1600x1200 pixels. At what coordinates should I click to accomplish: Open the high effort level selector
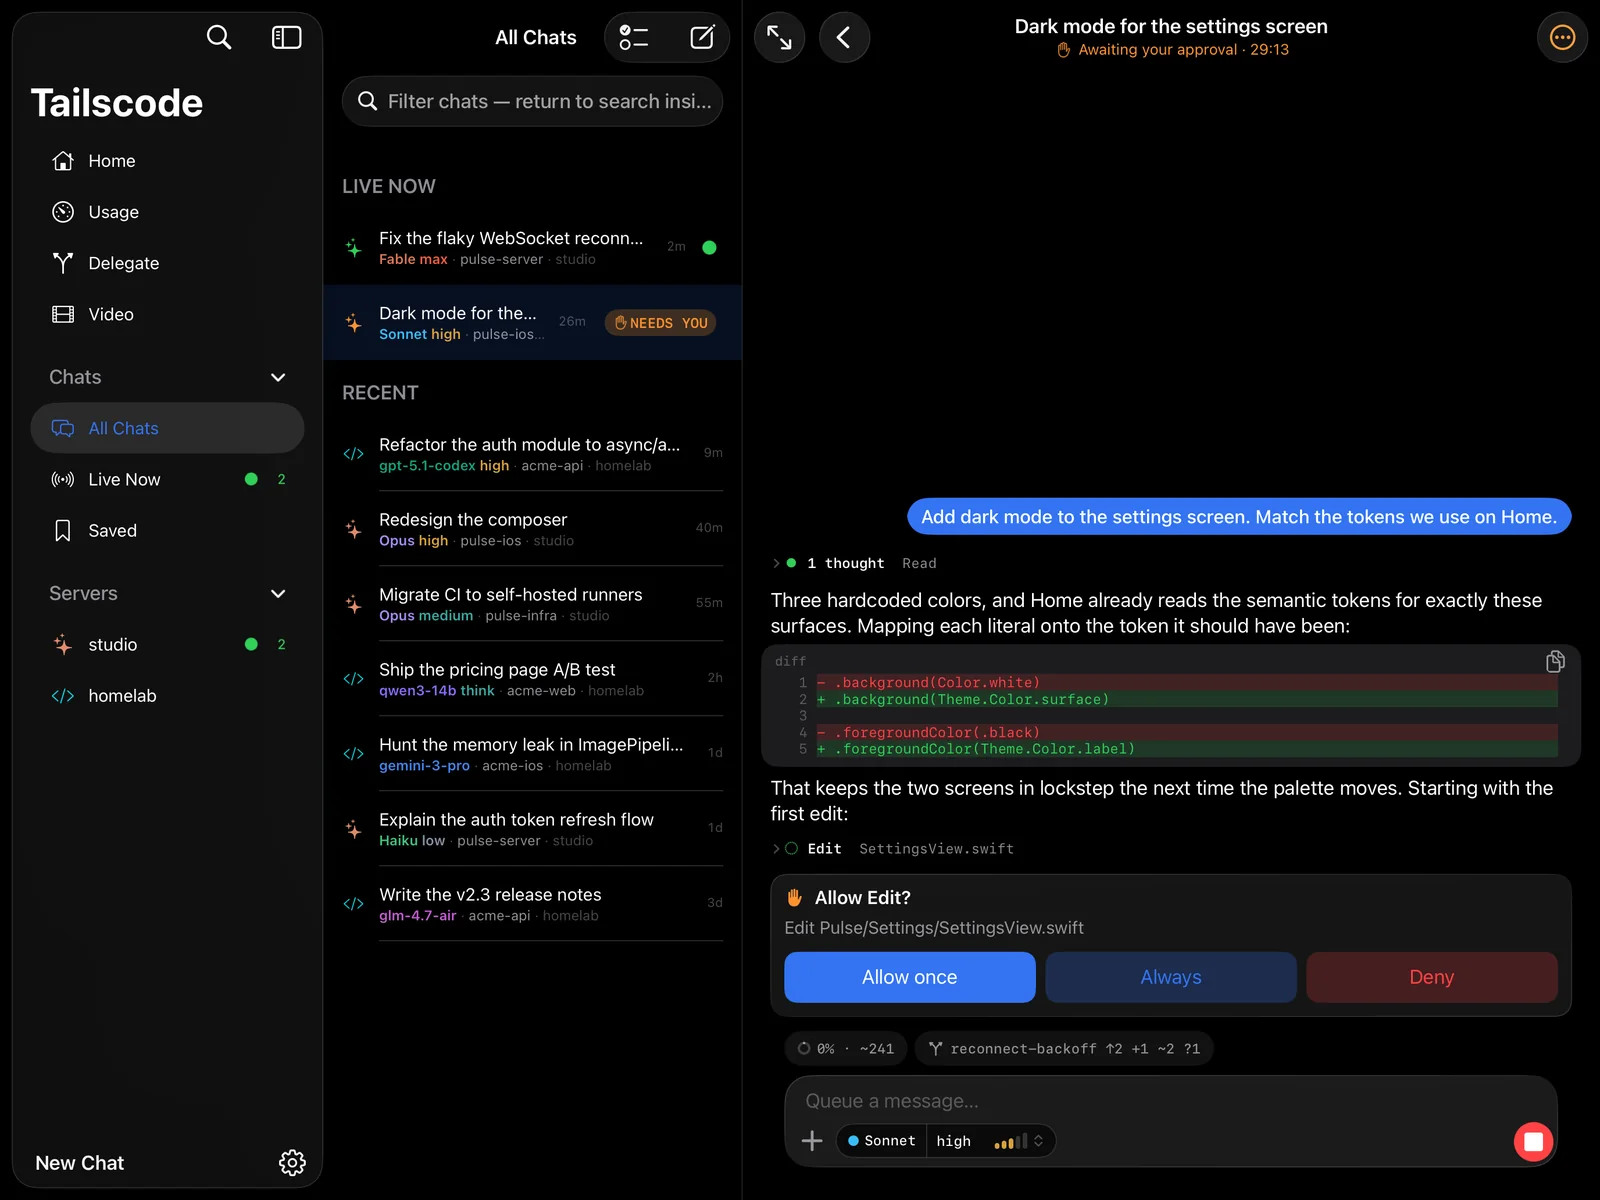tap(990, 1141)
